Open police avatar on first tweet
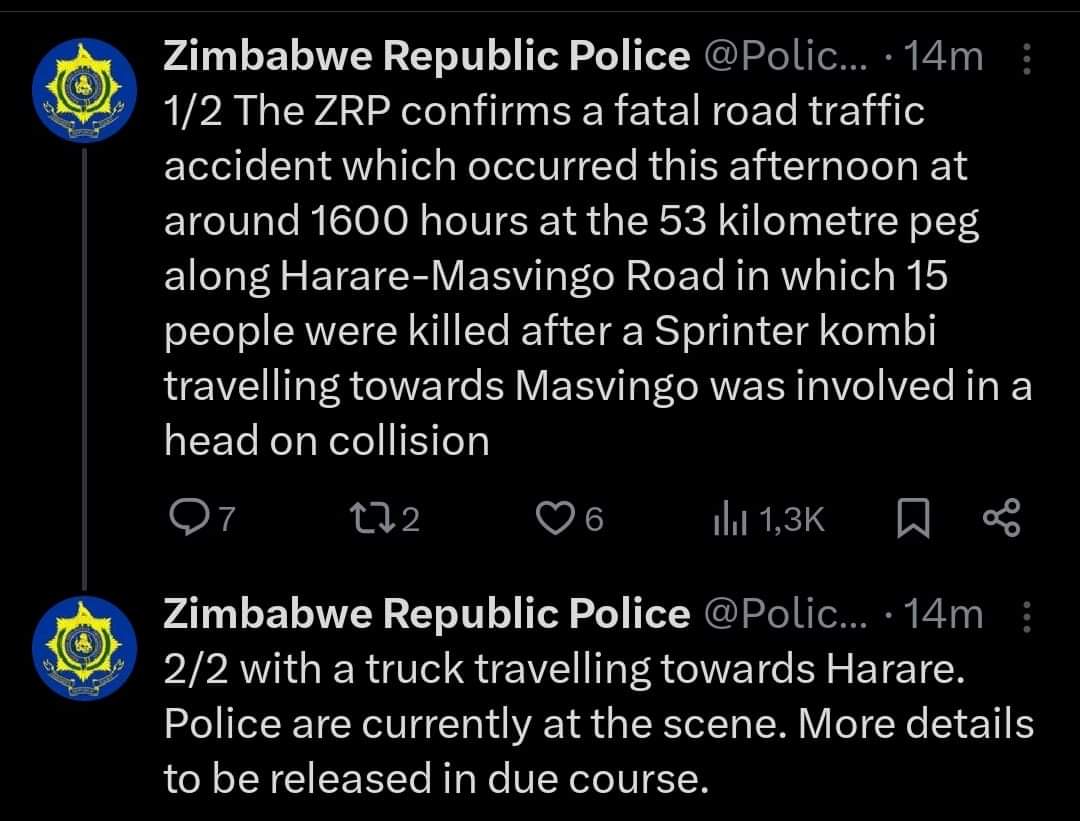The width and height of the screenshot is (1080, 821). [x=84, y=90]
